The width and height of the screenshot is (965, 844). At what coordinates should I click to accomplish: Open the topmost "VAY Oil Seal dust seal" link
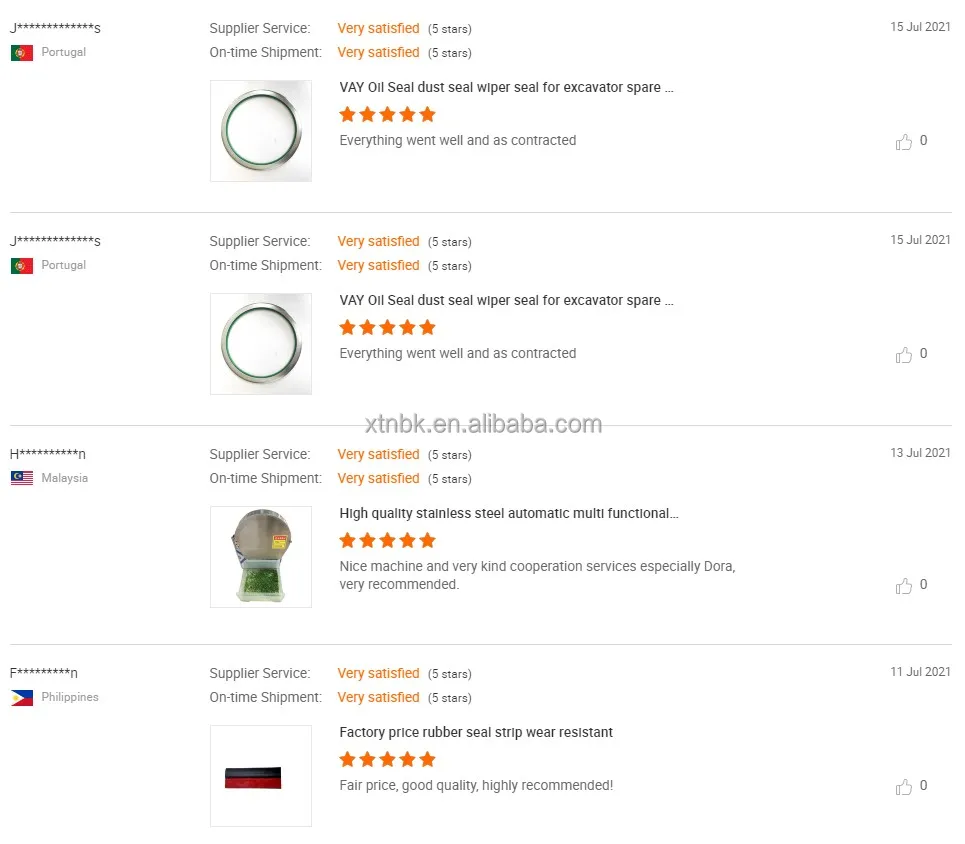(x=506, y=87)
